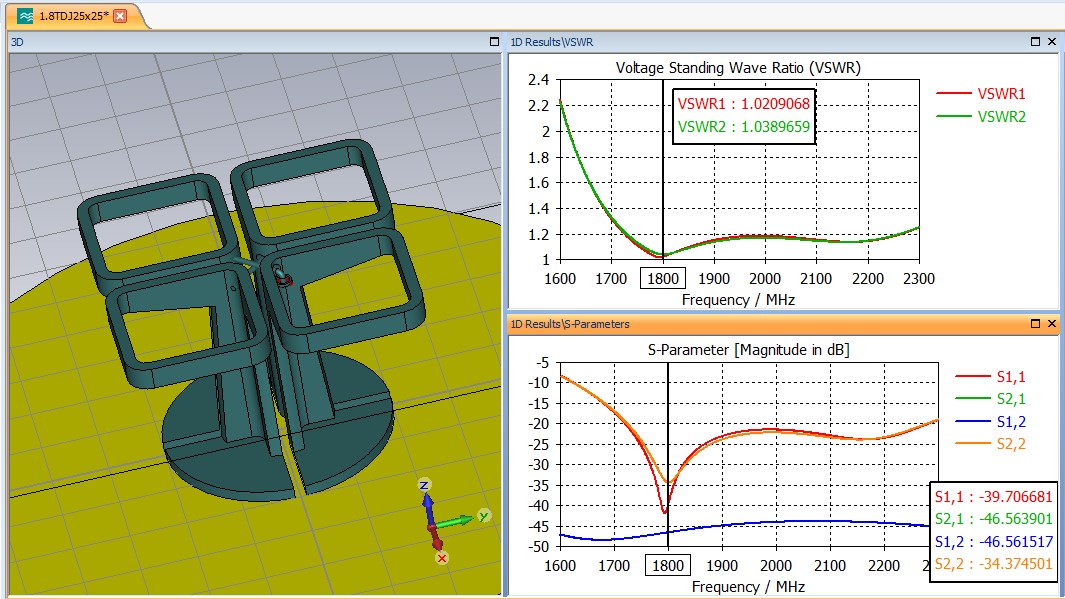Screen dimensions: 1065x599
Task: Close the VSWR results panel
Action: point(1051,42)
